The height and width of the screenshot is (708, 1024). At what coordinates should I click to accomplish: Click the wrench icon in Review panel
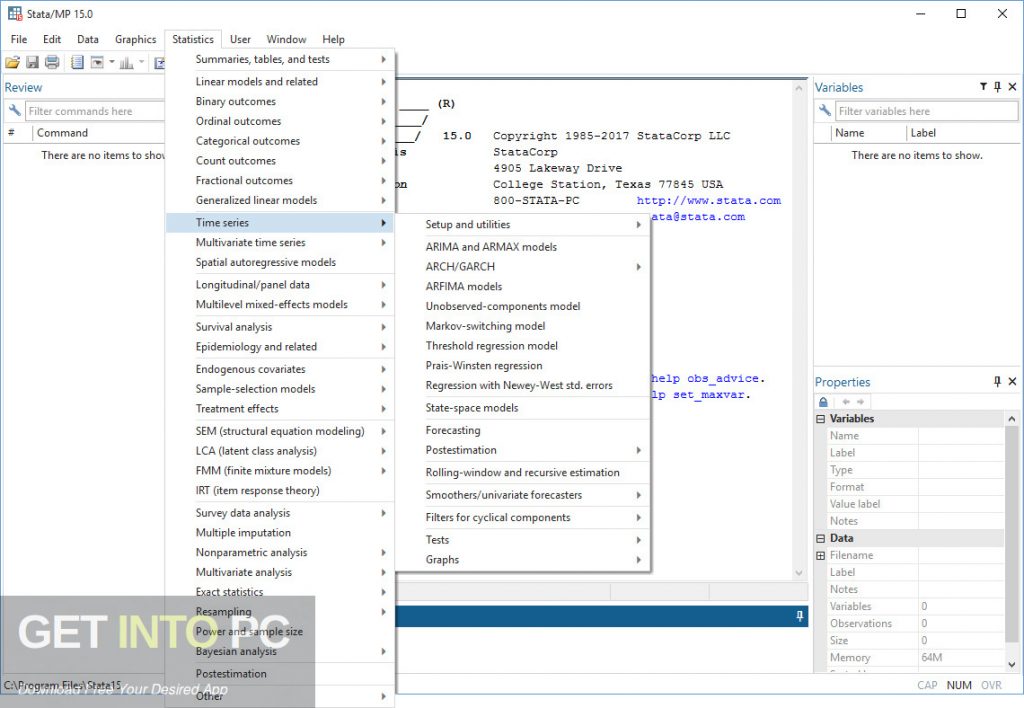[x=14, y=110]
